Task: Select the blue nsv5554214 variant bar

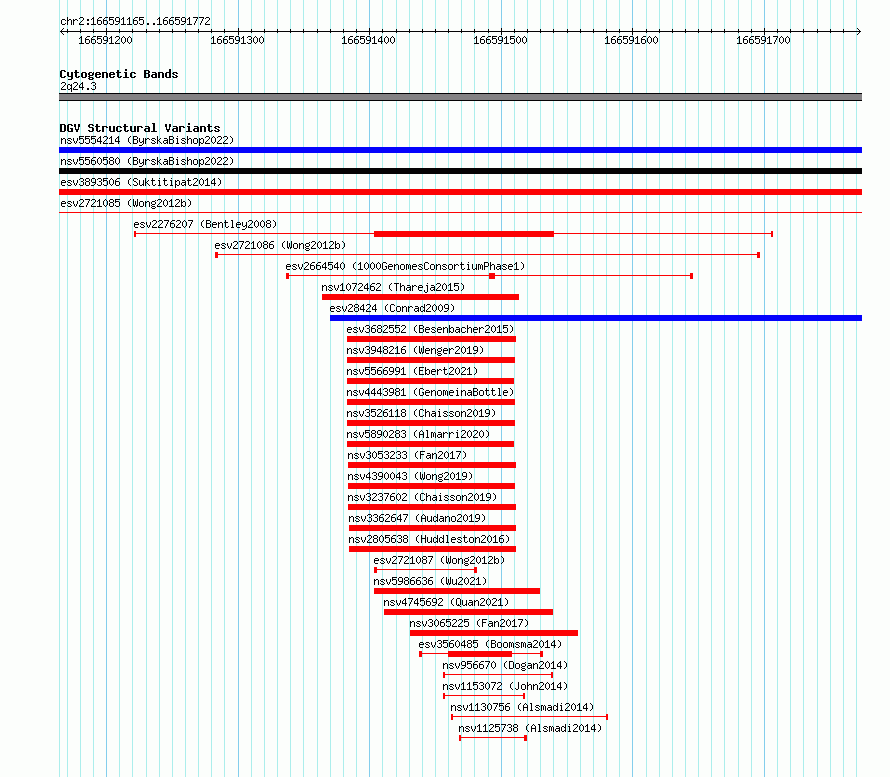Action: [x=460, y=150]
